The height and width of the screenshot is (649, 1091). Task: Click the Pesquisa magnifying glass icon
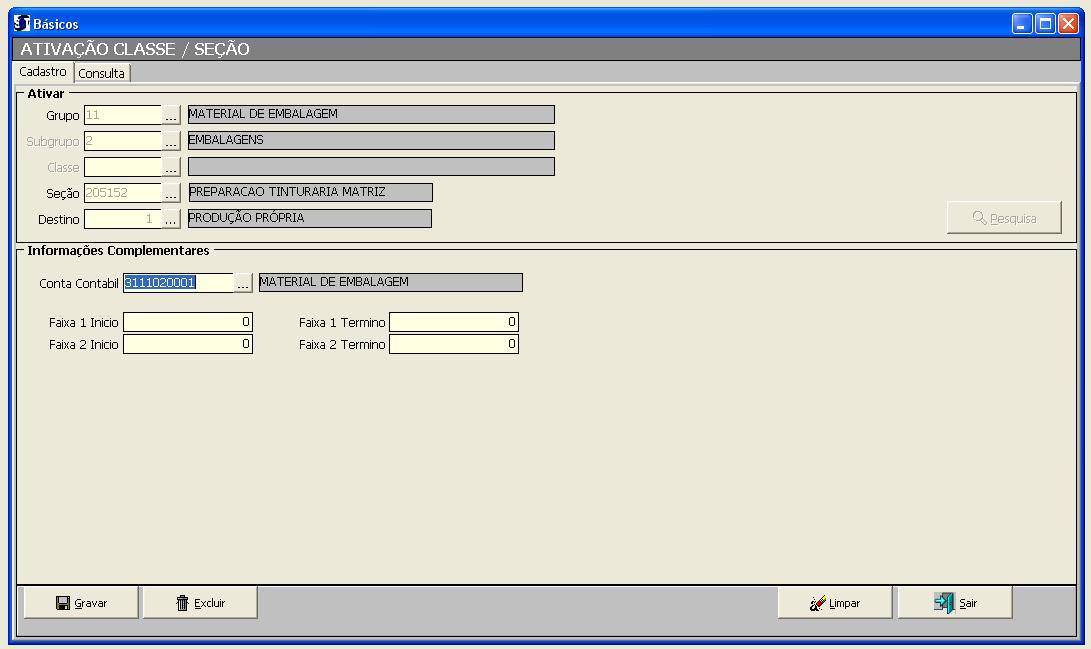pos(979,218)
